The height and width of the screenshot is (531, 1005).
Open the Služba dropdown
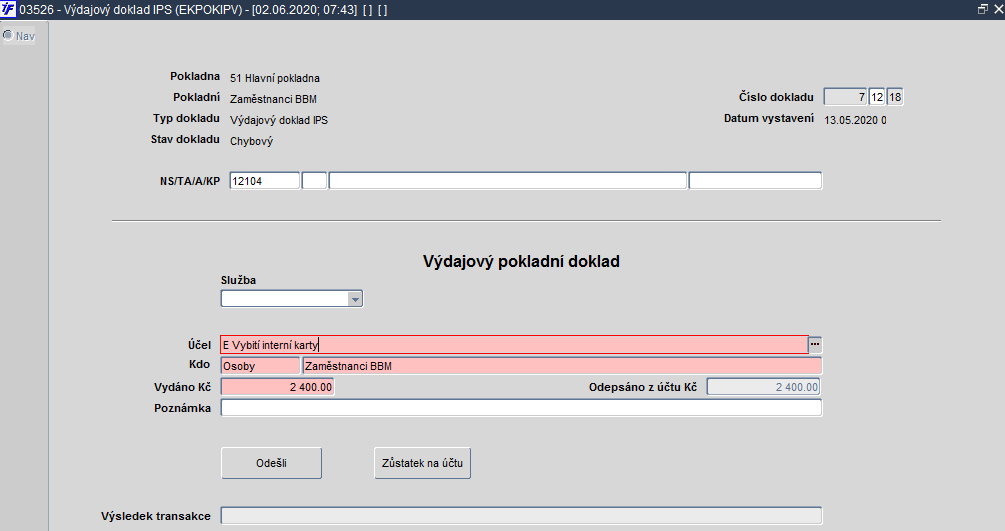pos(355,299)
